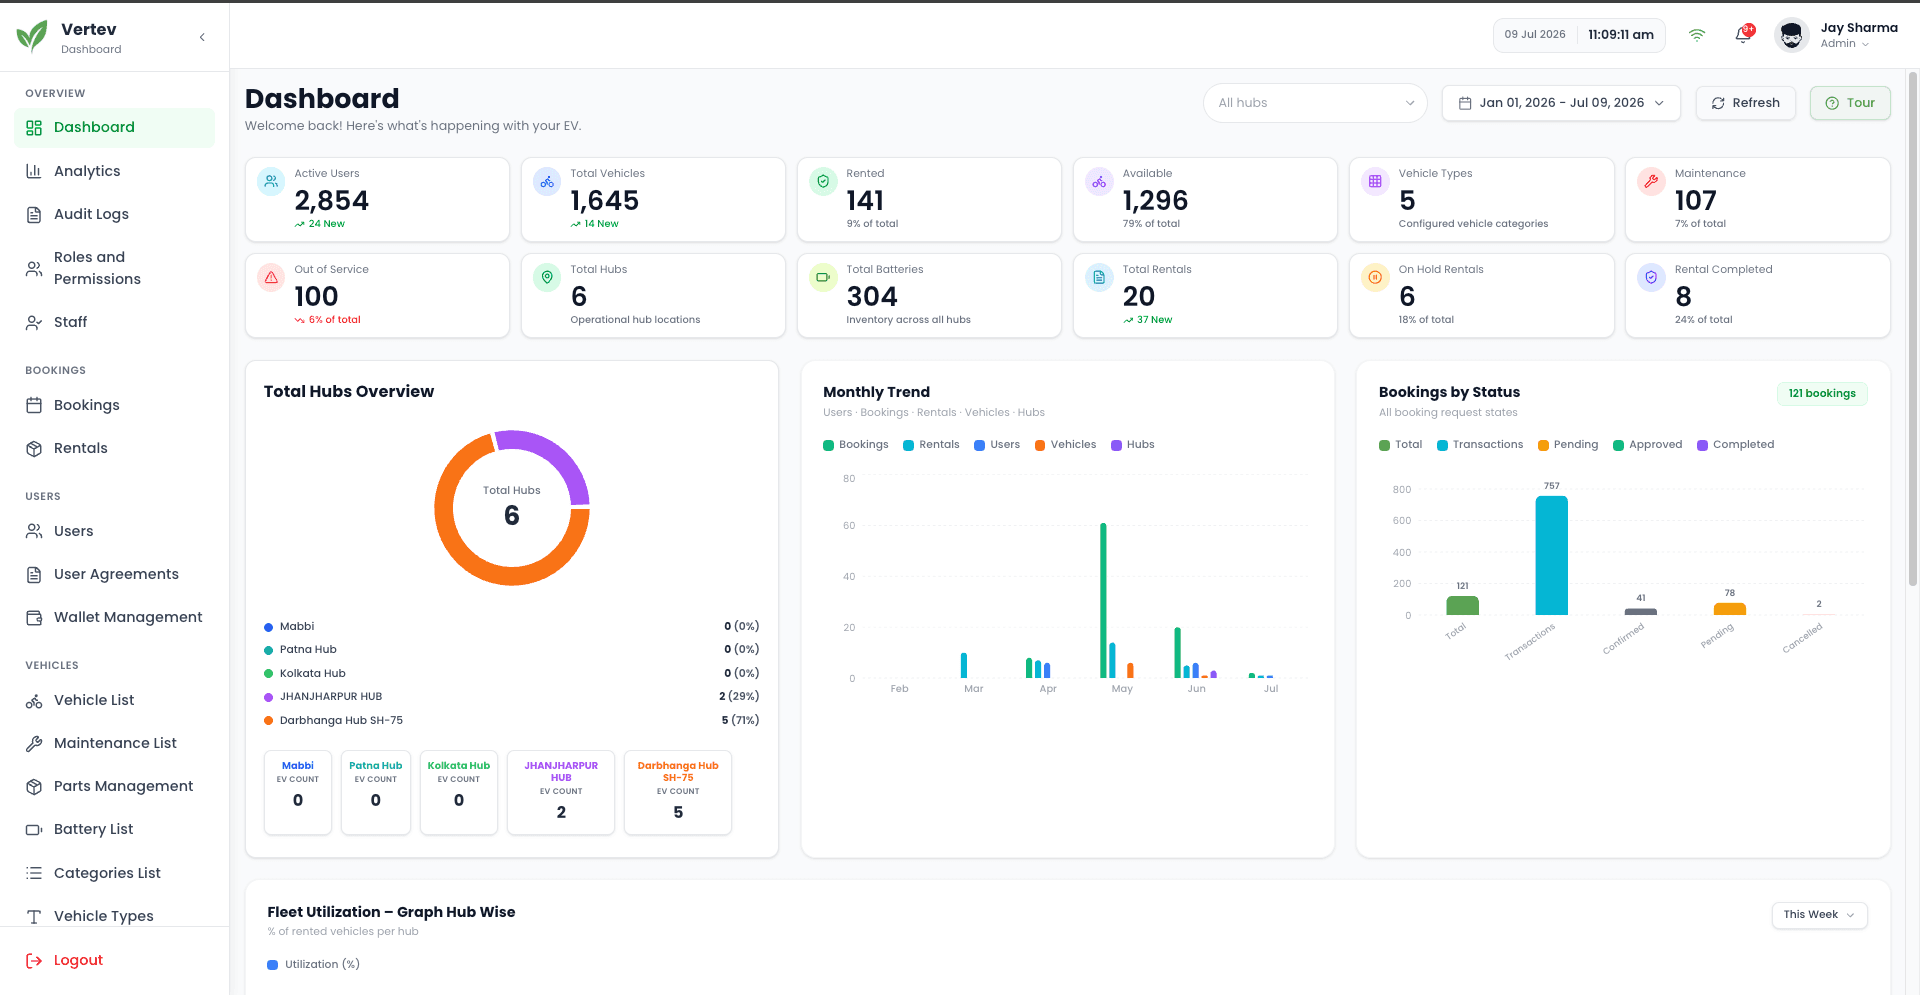The image size is (1920, 995).
Task: Expand the This Week dropdown
Action: (1819, 915)
